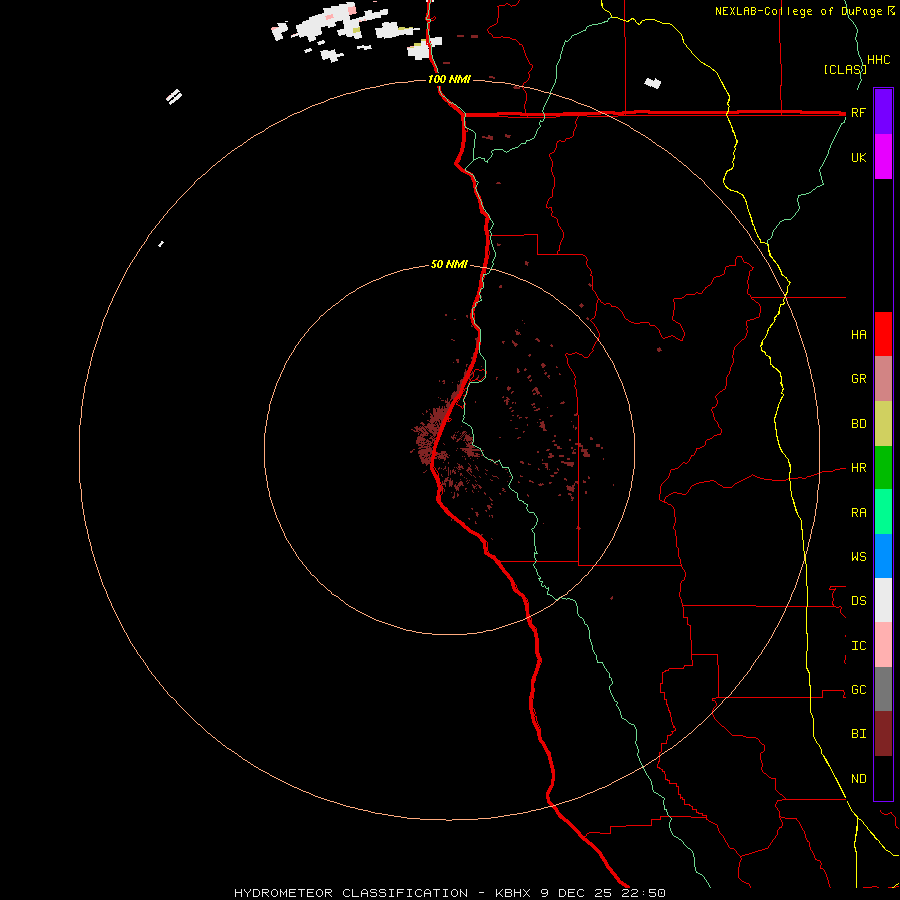Screen dimensions: 900x900
Task: Click the BI dark red legend swatch
Action: [883, 734]
